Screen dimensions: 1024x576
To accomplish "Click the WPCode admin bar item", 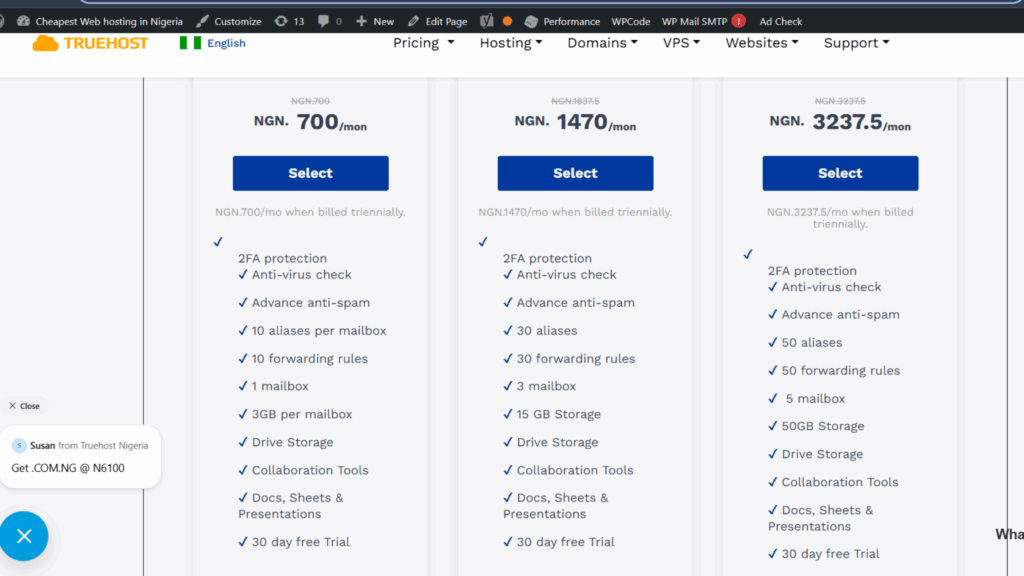I will click(x=630, y=20).
